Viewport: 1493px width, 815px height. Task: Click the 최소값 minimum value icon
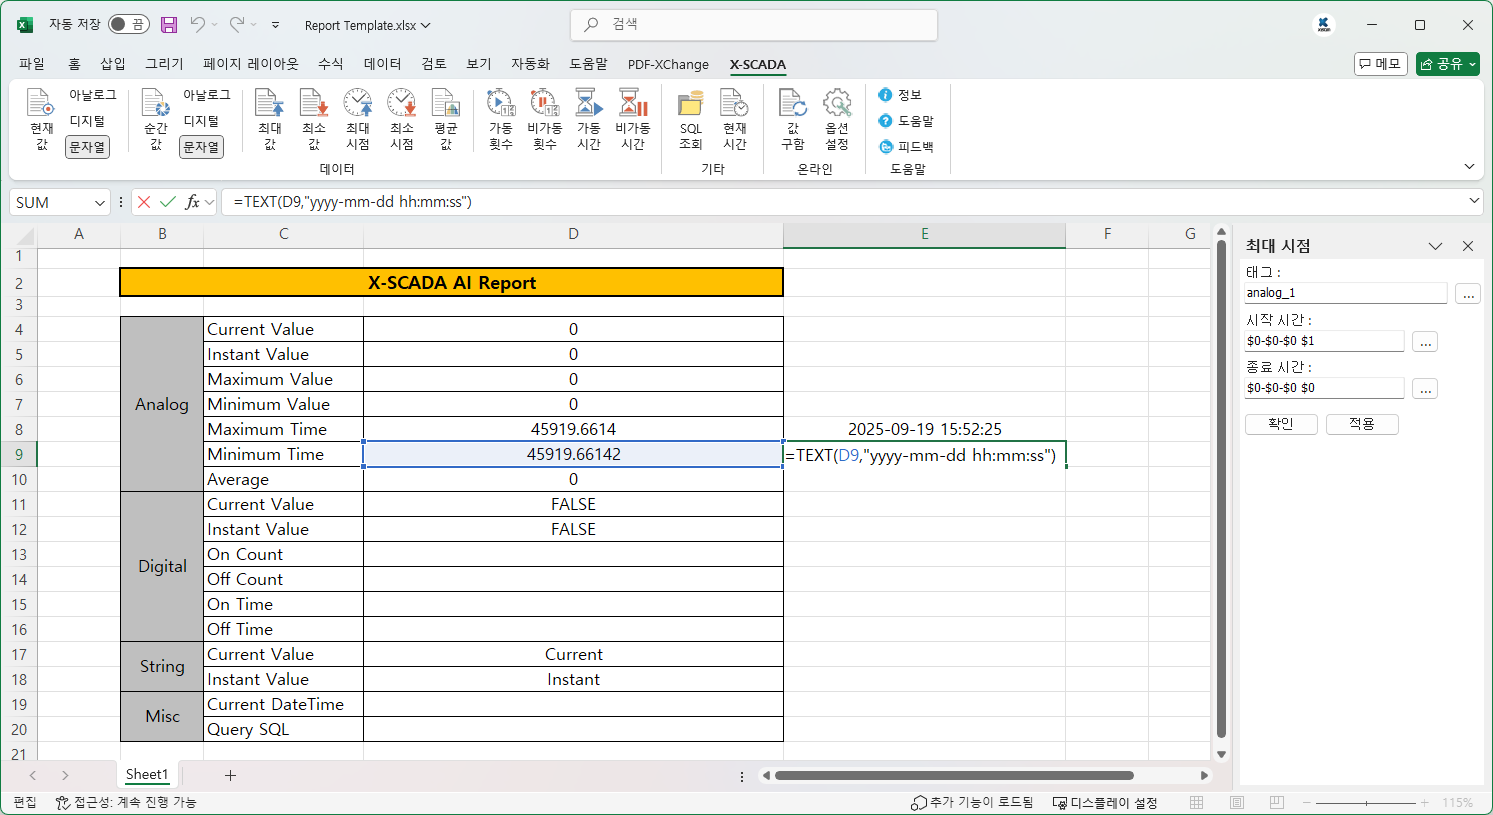314,104
